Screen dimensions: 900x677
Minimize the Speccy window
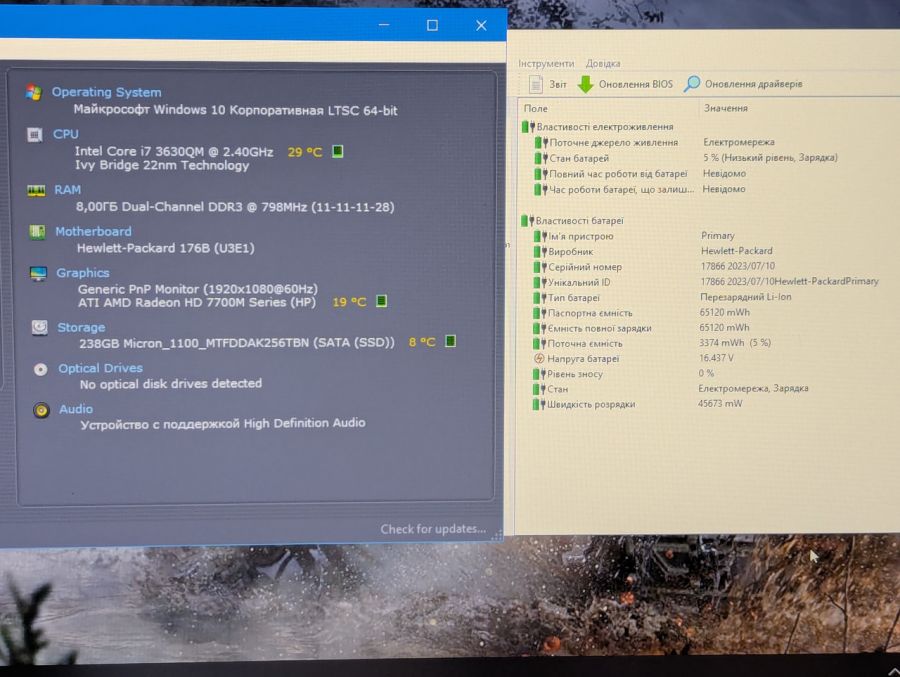tap(384, 25)
